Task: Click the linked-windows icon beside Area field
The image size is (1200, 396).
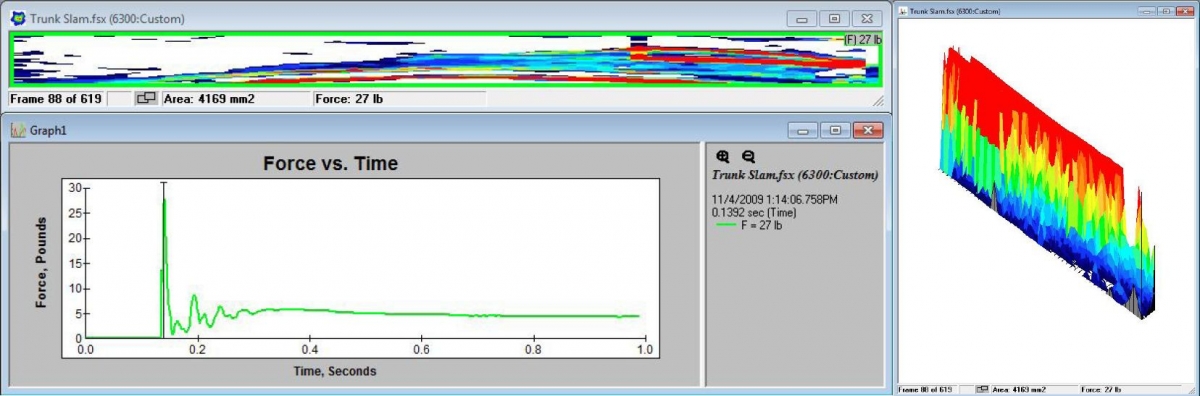Action: pyautogui.click(x=145, y=99)
